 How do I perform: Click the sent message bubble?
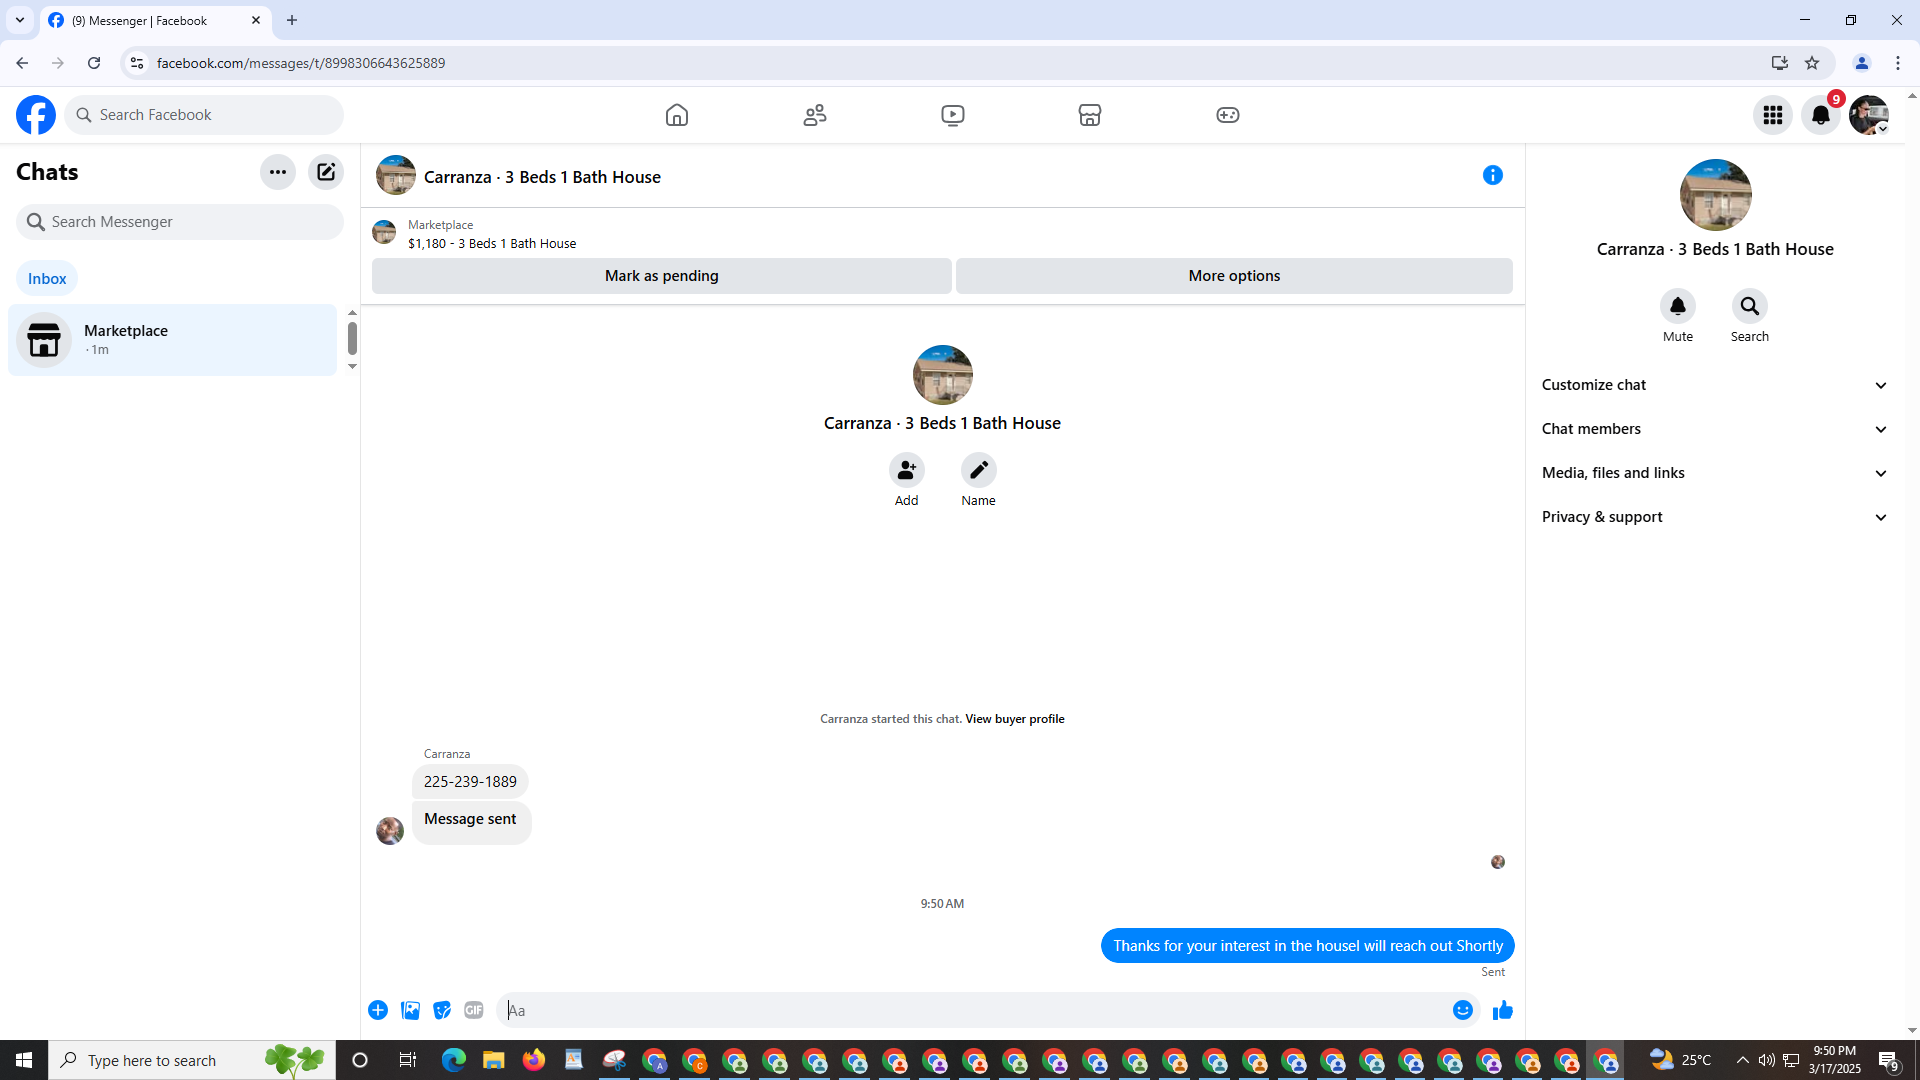click(x=1307, y=946)
